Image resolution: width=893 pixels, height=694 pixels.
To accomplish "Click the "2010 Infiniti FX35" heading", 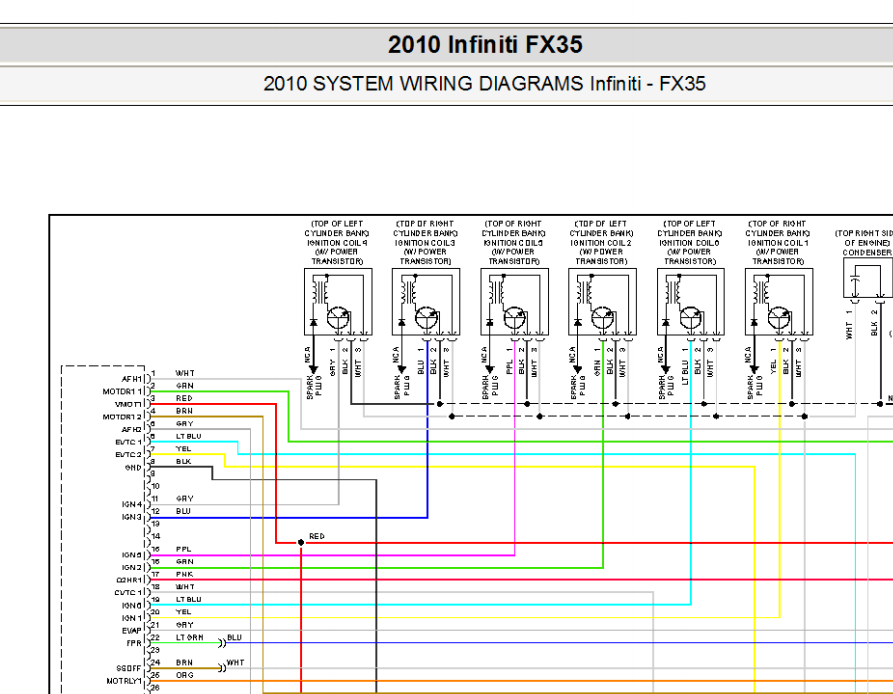I will click(x=485, y=44).
